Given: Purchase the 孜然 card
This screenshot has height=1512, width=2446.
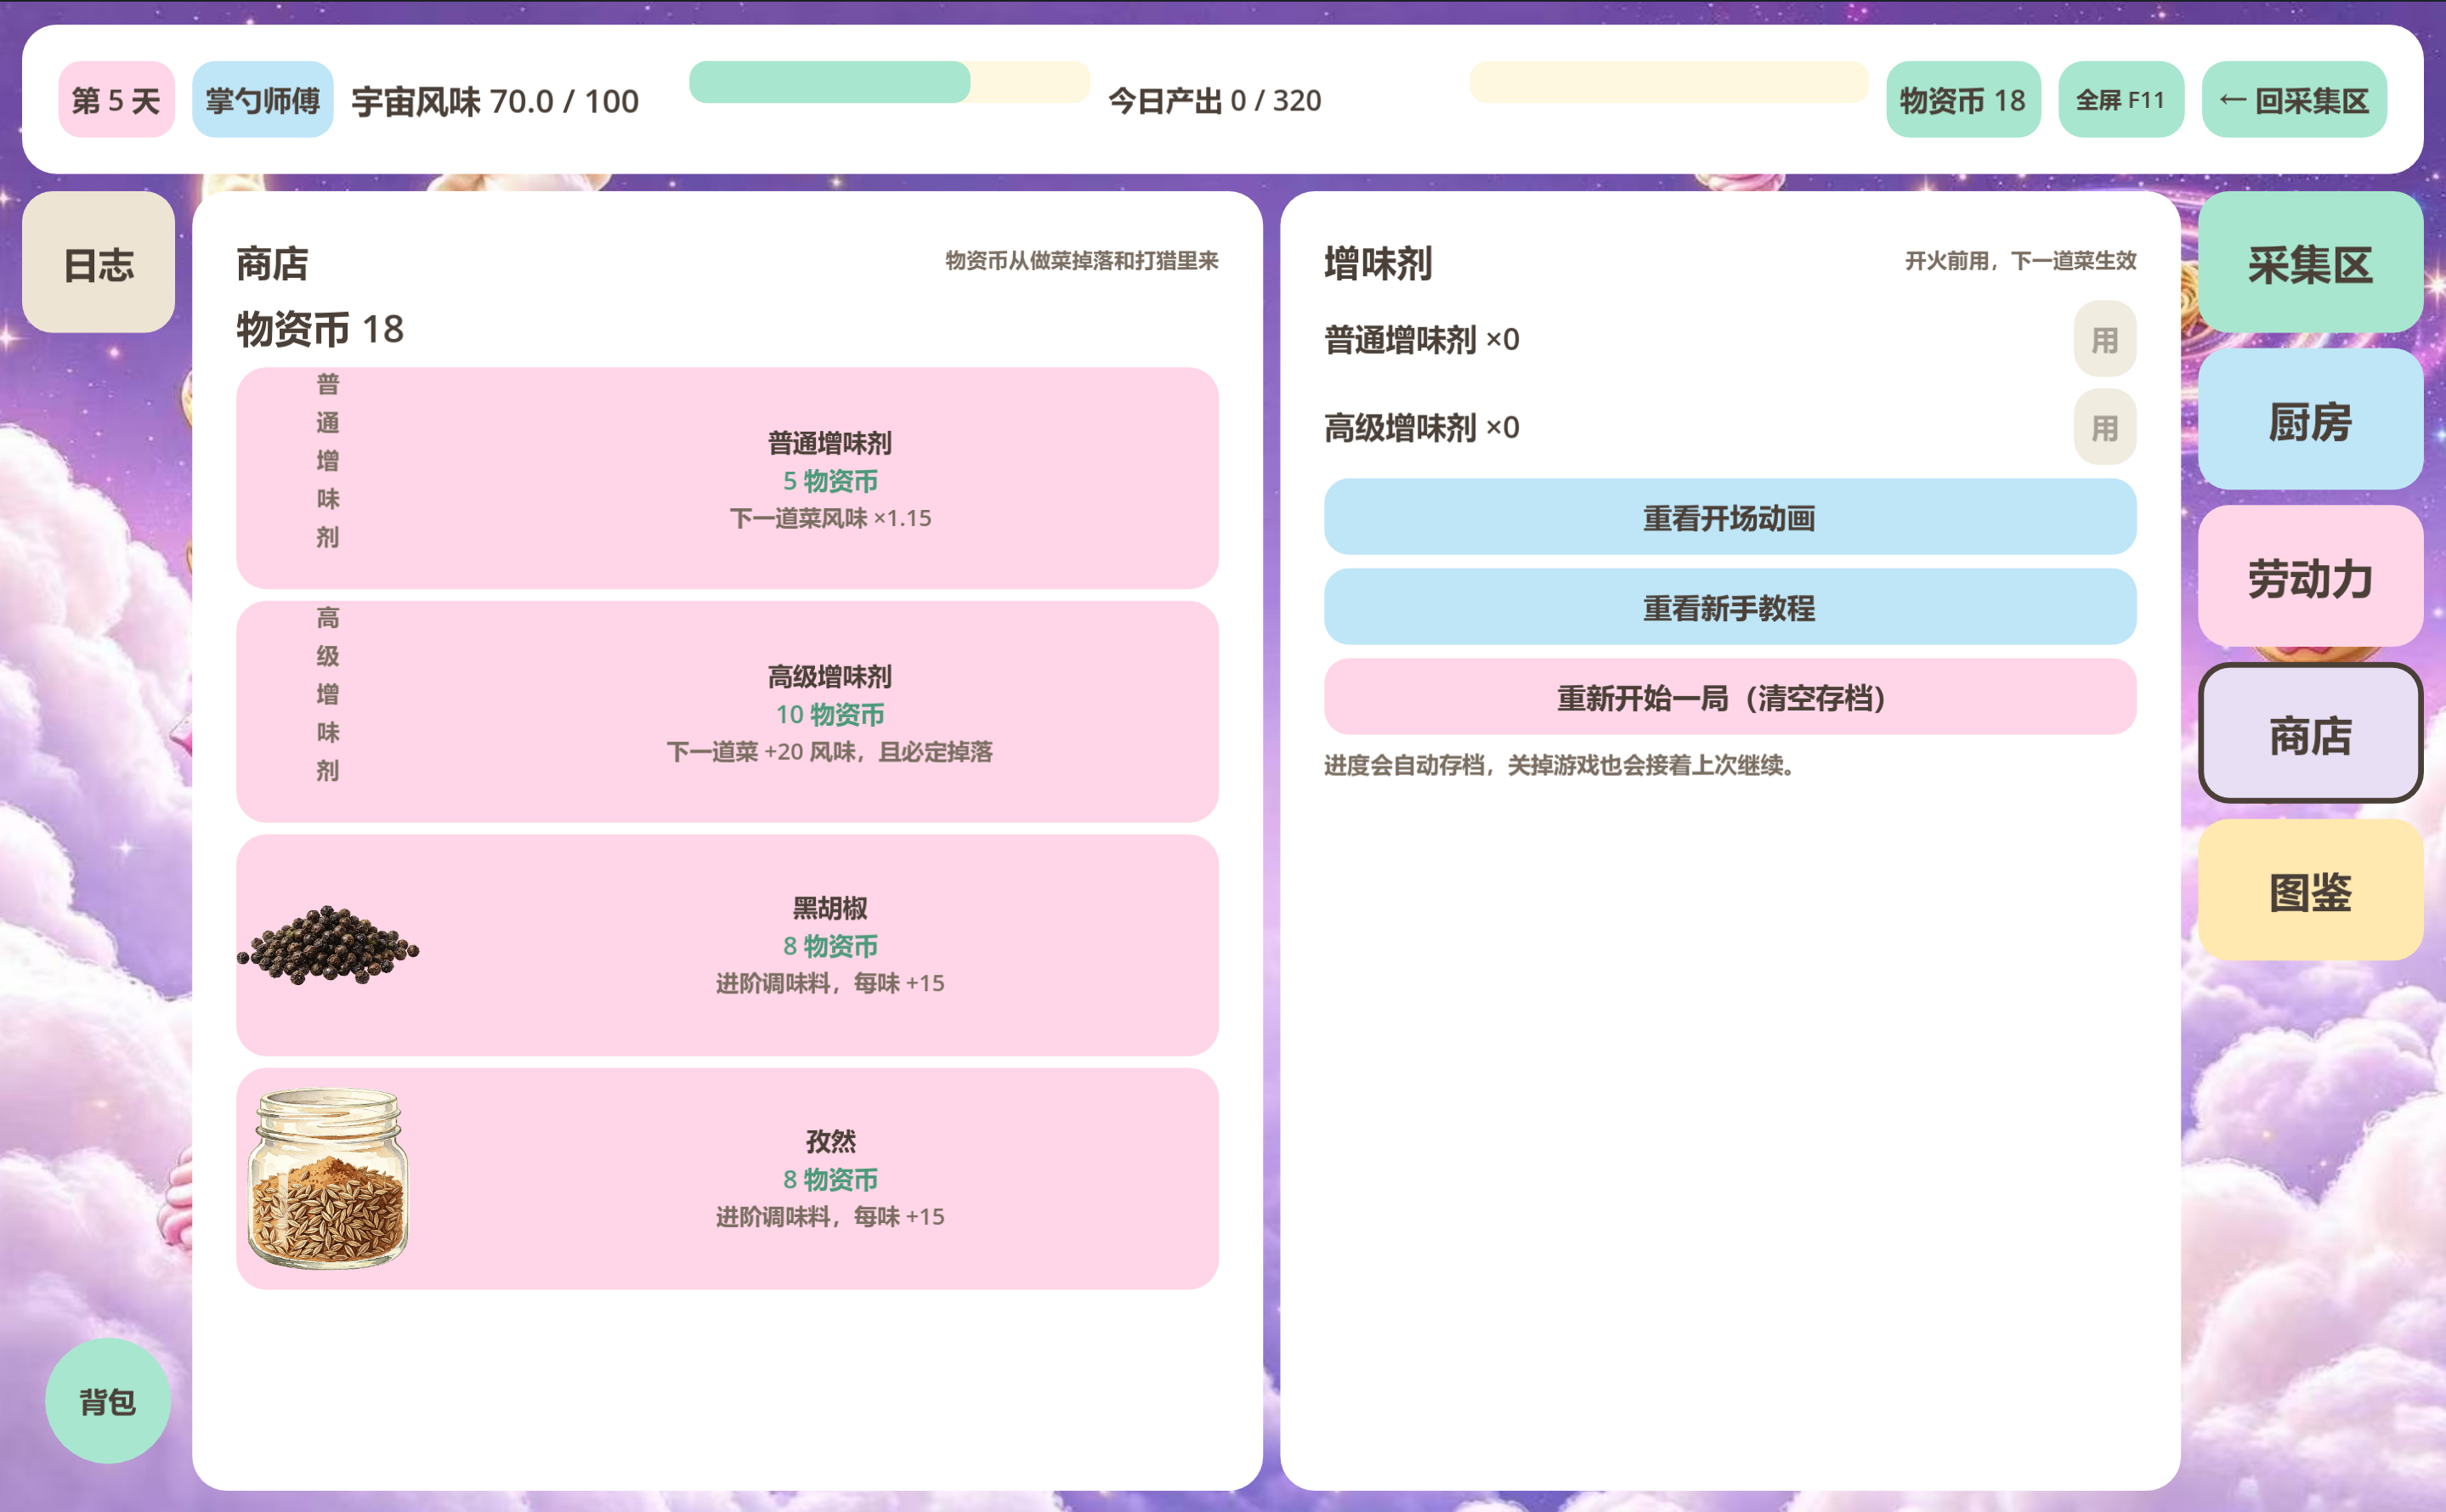Looking at the screenshot, I should click(x=727, y=1178).
